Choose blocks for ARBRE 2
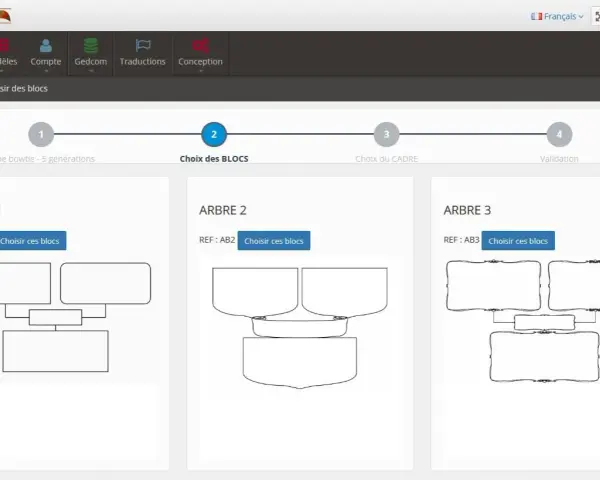Screen dimensions: 600x480 coord(274,241)
